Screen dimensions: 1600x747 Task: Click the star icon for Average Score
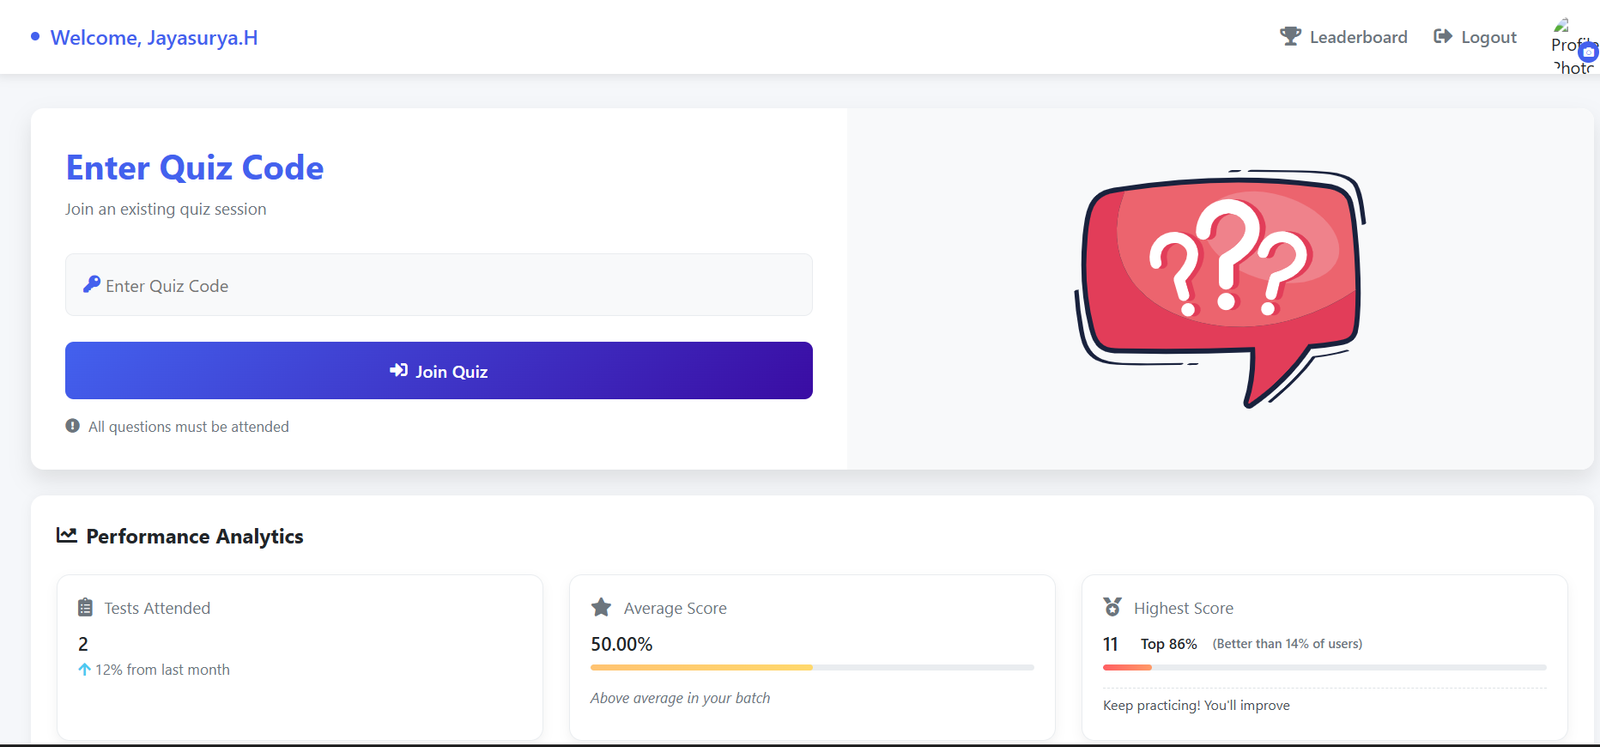coord(601,608)
